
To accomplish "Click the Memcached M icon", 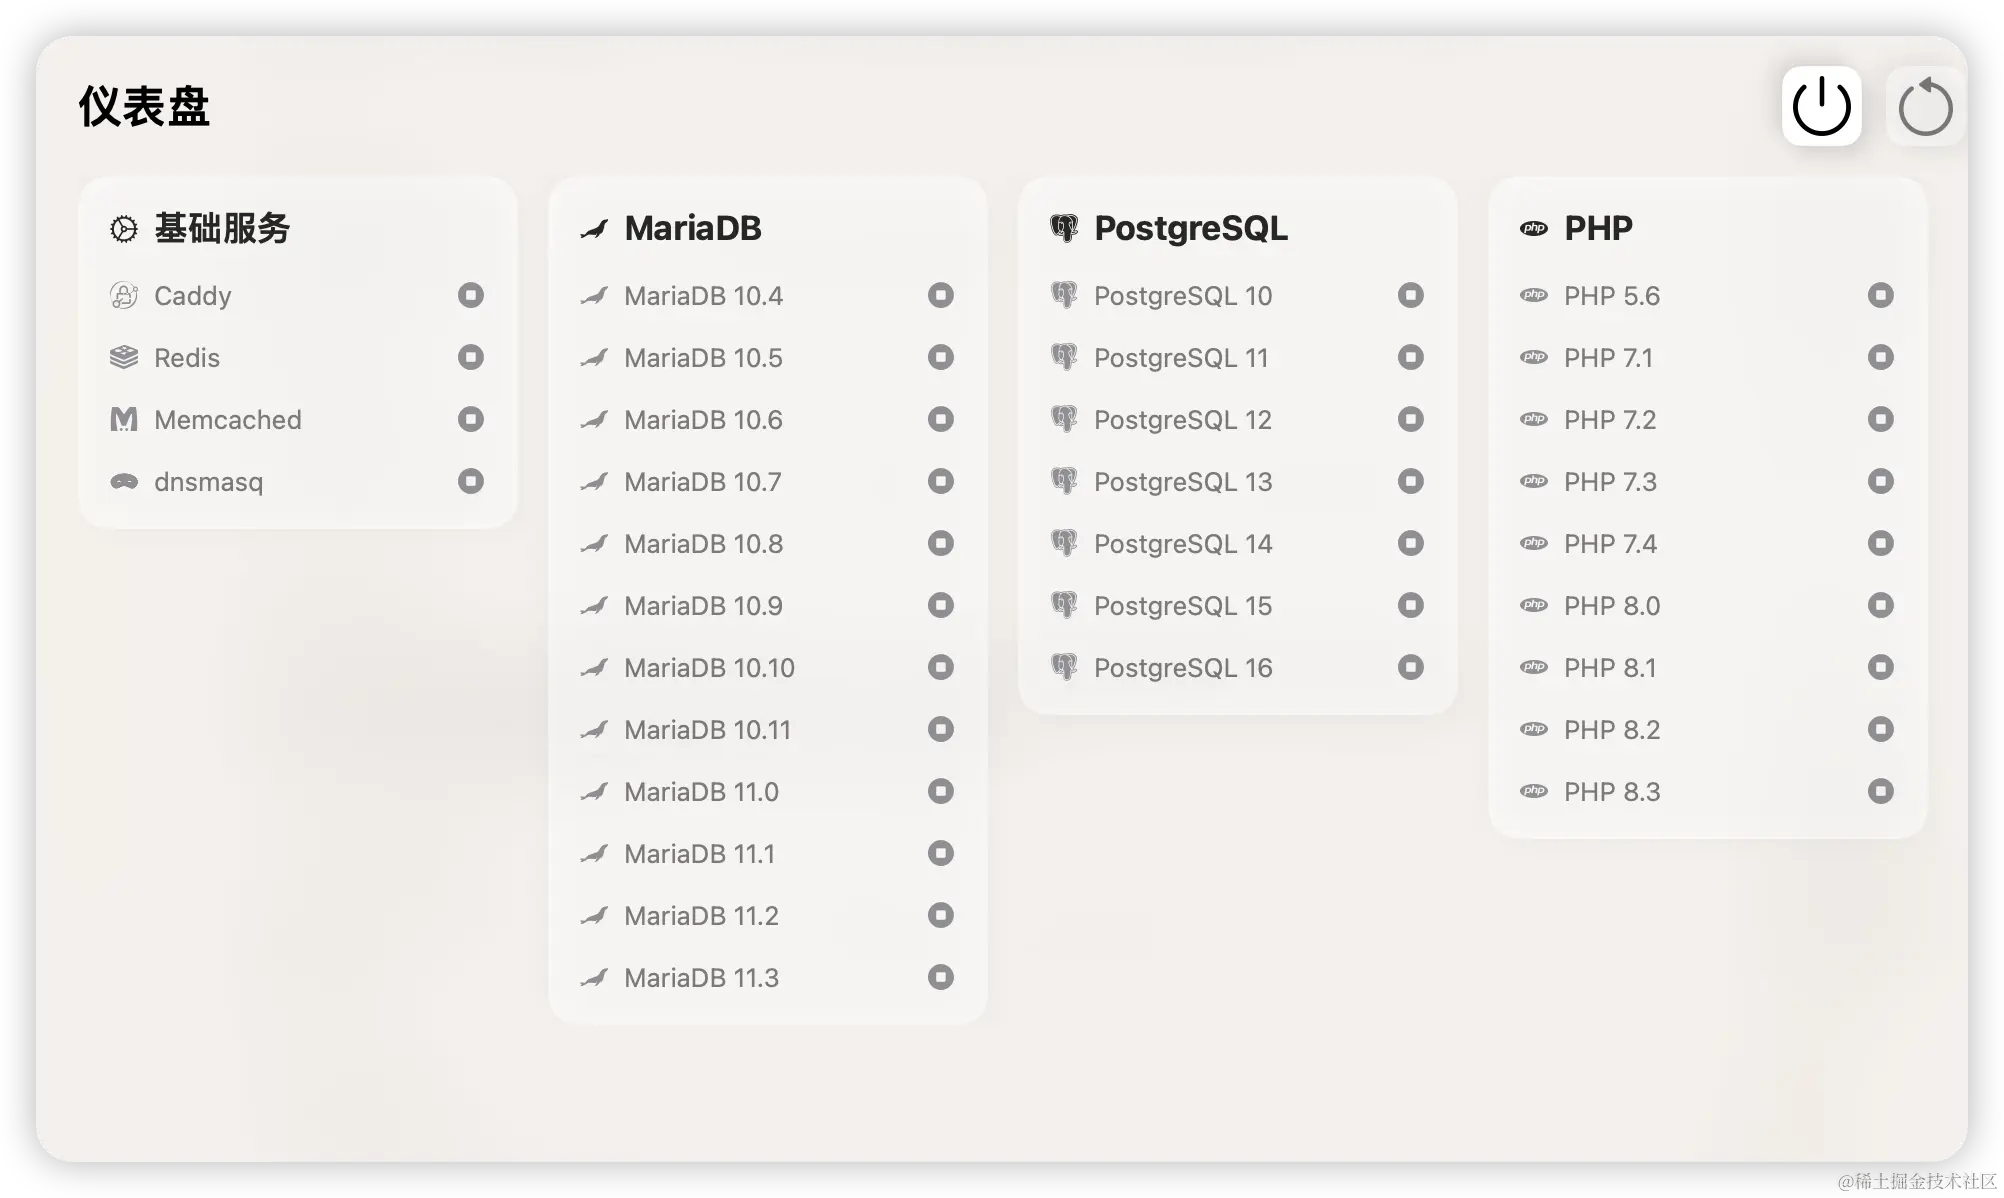I will click(124, 420).
